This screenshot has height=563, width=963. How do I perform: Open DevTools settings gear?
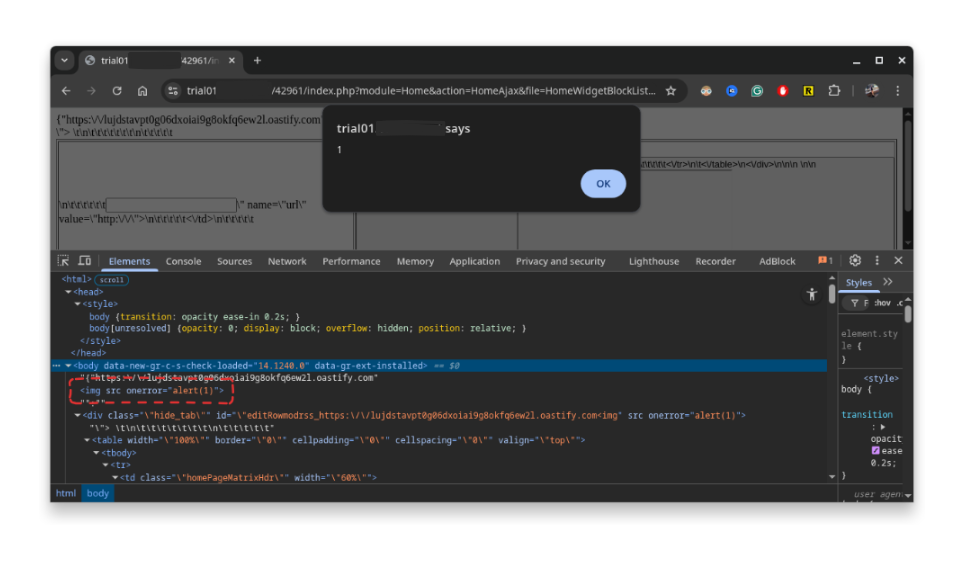click(x=855, y=261)
